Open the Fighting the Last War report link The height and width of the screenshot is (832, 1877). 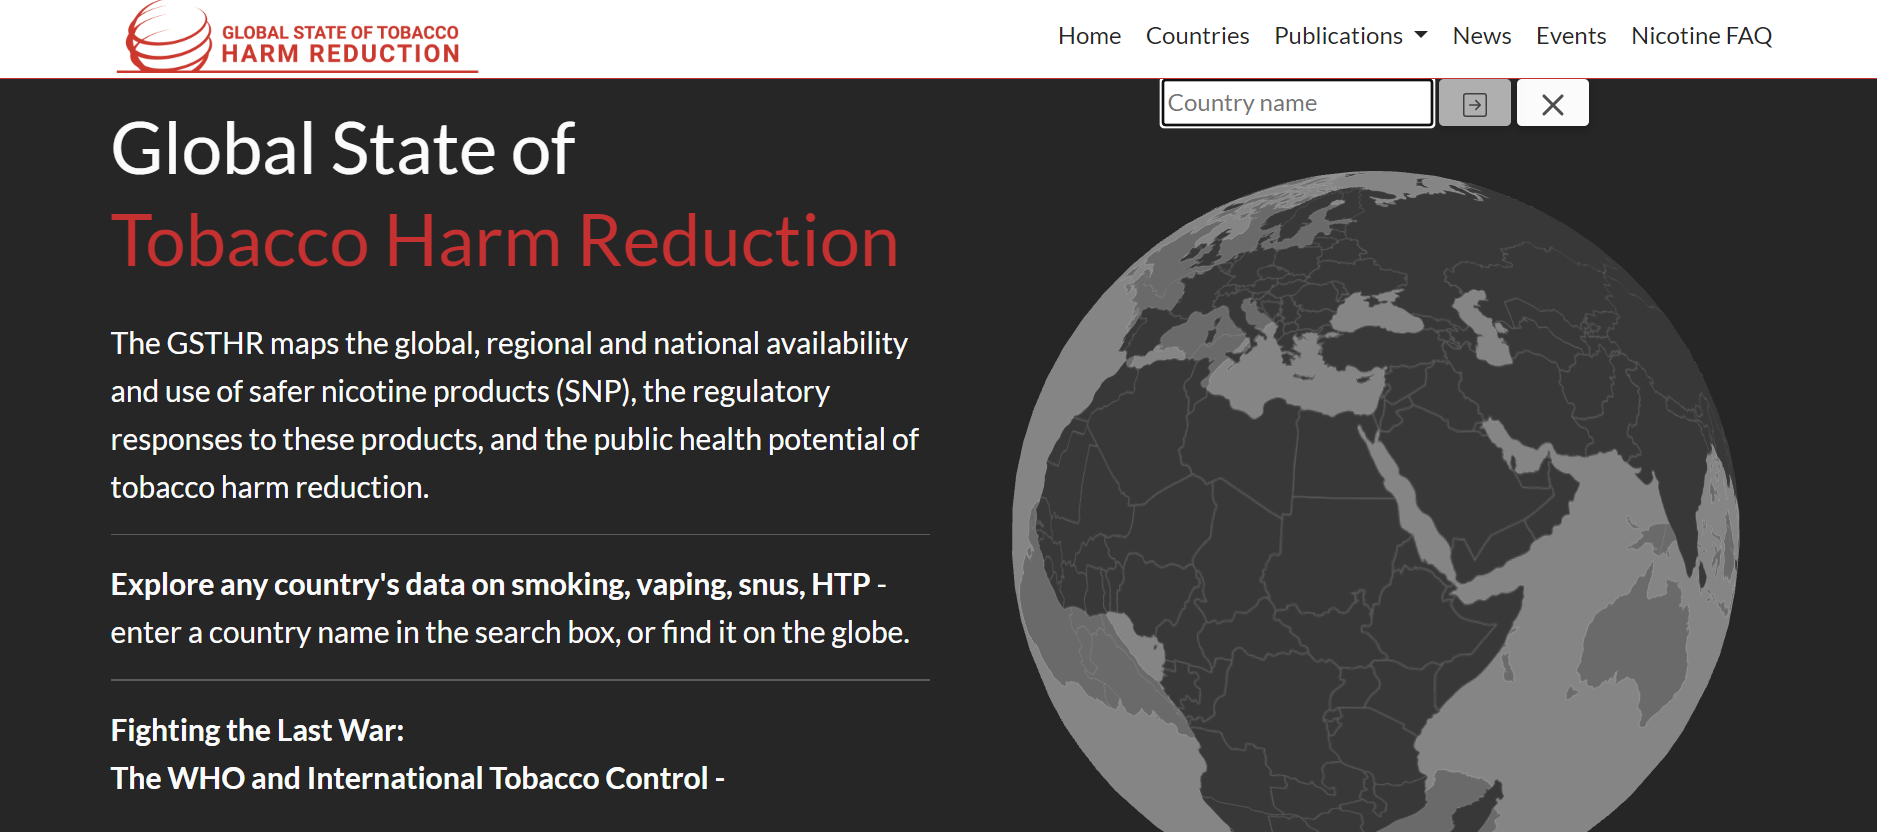click(x=417, y=755)
